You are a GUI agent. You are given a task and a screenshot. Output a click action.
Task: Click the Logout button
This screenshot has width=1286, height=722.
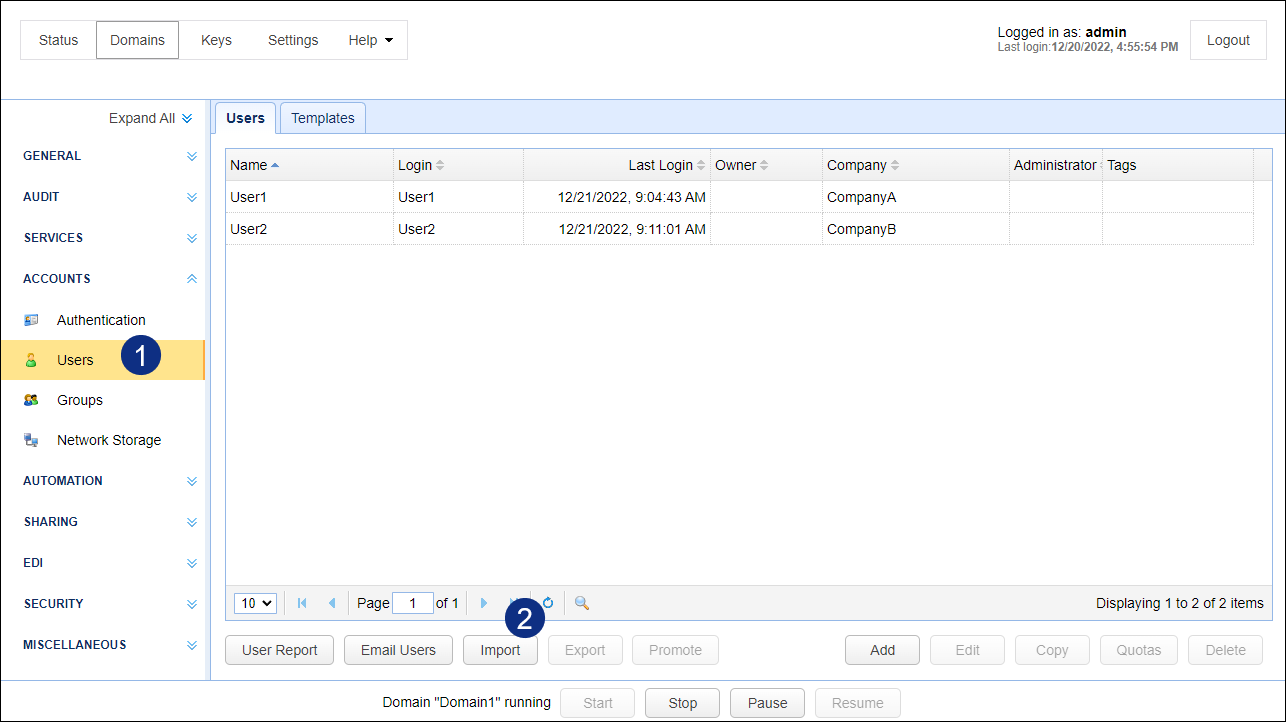coord(1228,40)
